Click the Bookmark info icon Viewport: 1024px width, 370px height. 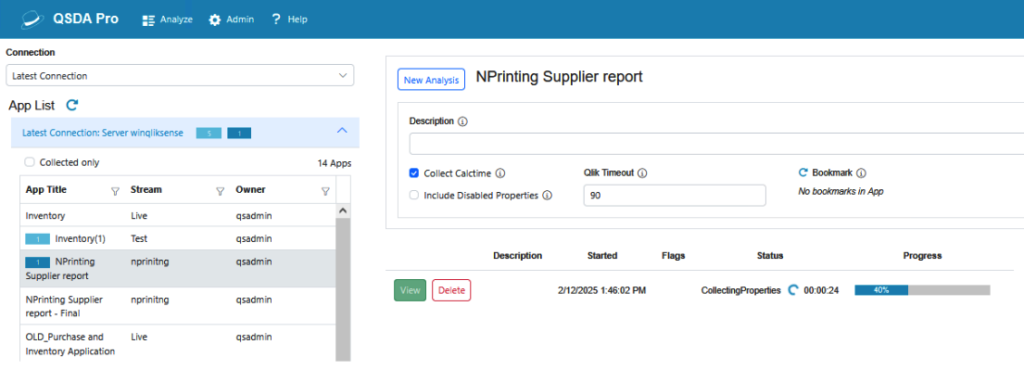click(x=861, y=173)
